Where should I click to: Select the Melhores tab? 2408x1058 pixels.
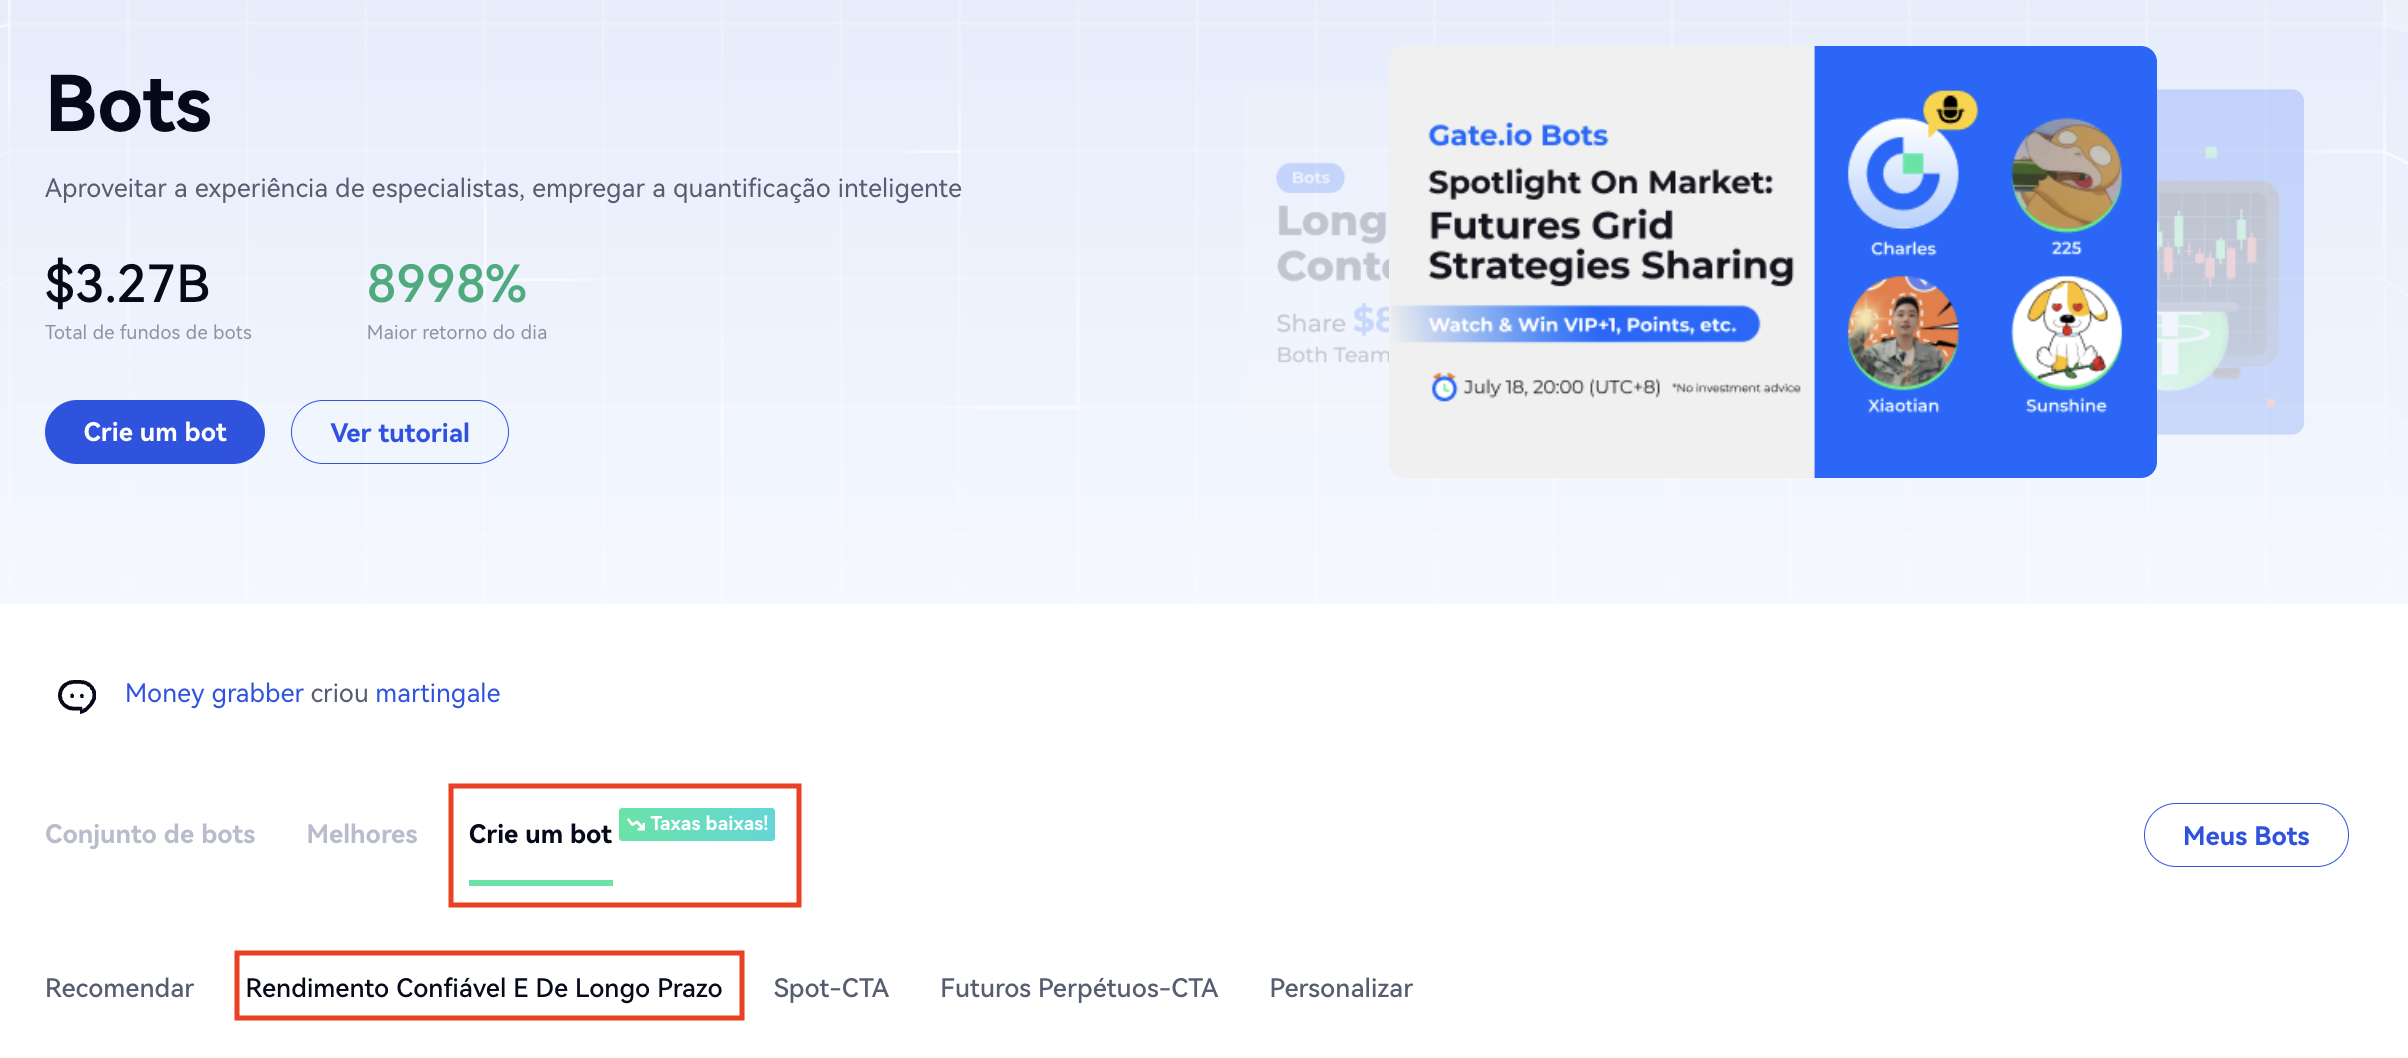[x=362, y=834]
